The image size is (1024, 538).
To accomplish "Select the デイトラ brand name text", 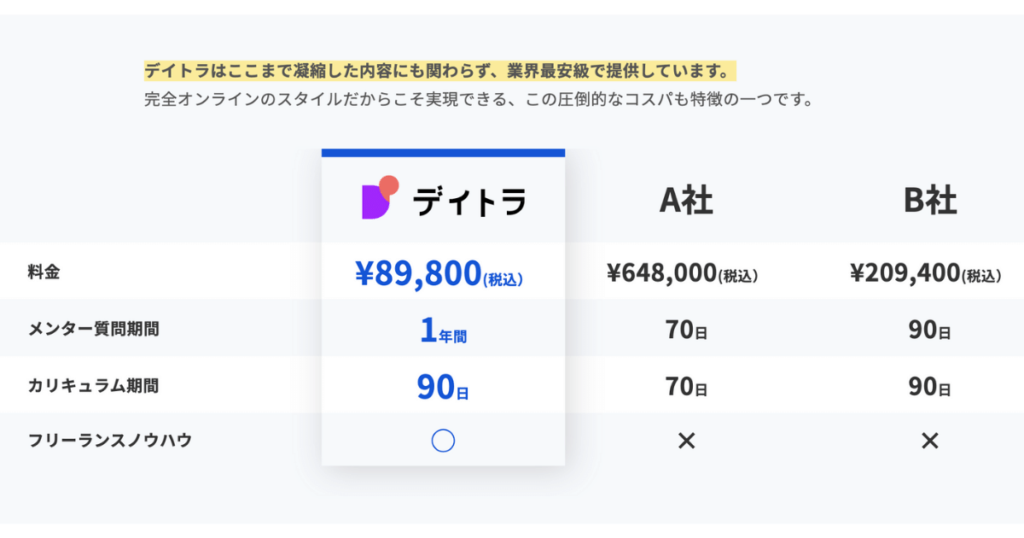I will pos(470,201).
